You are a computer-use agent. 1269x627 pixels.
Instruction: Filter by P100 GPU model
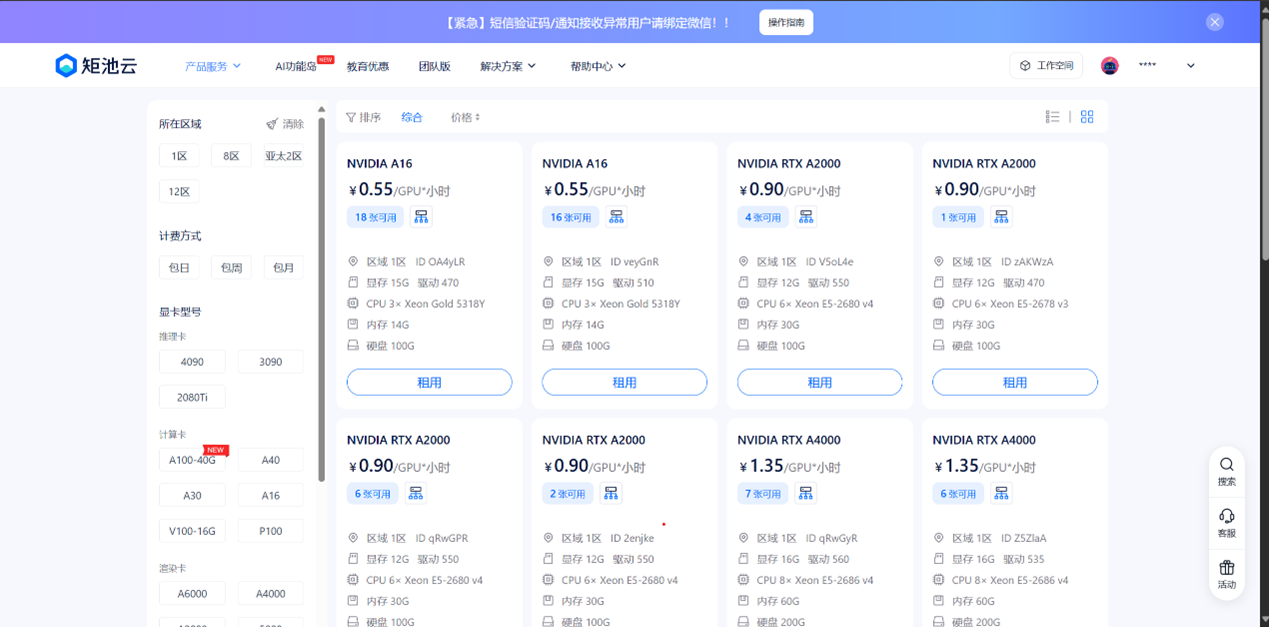pyautogui.click(x=271, y=531)
